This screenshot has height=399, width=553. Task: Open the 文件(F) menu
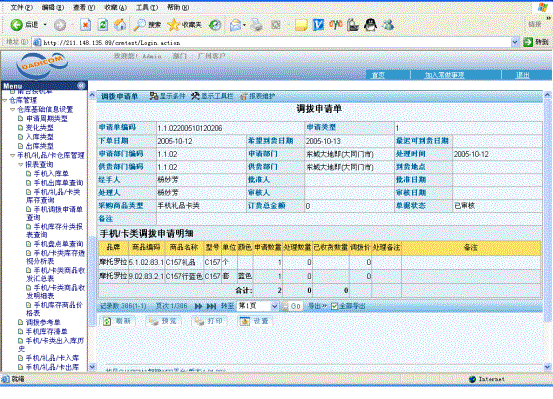(22, 7)
